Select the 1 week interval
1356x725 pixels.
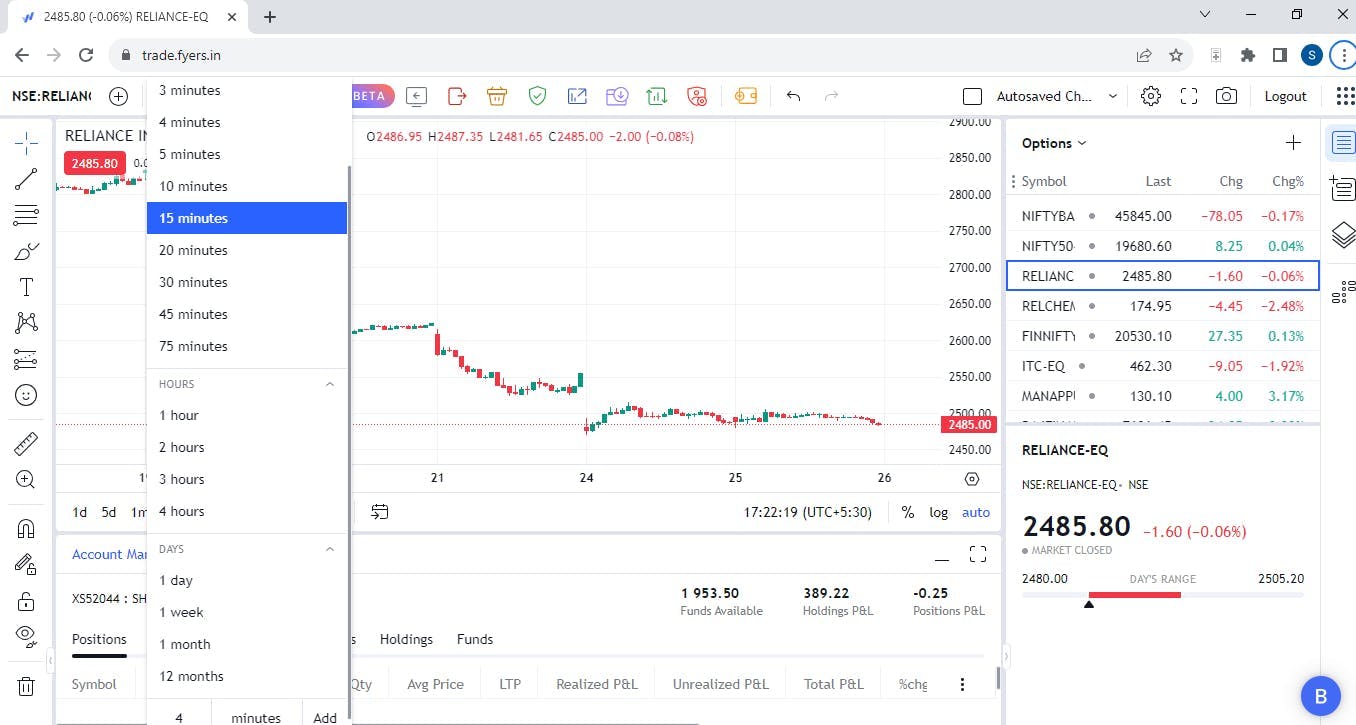pos(247,612)
